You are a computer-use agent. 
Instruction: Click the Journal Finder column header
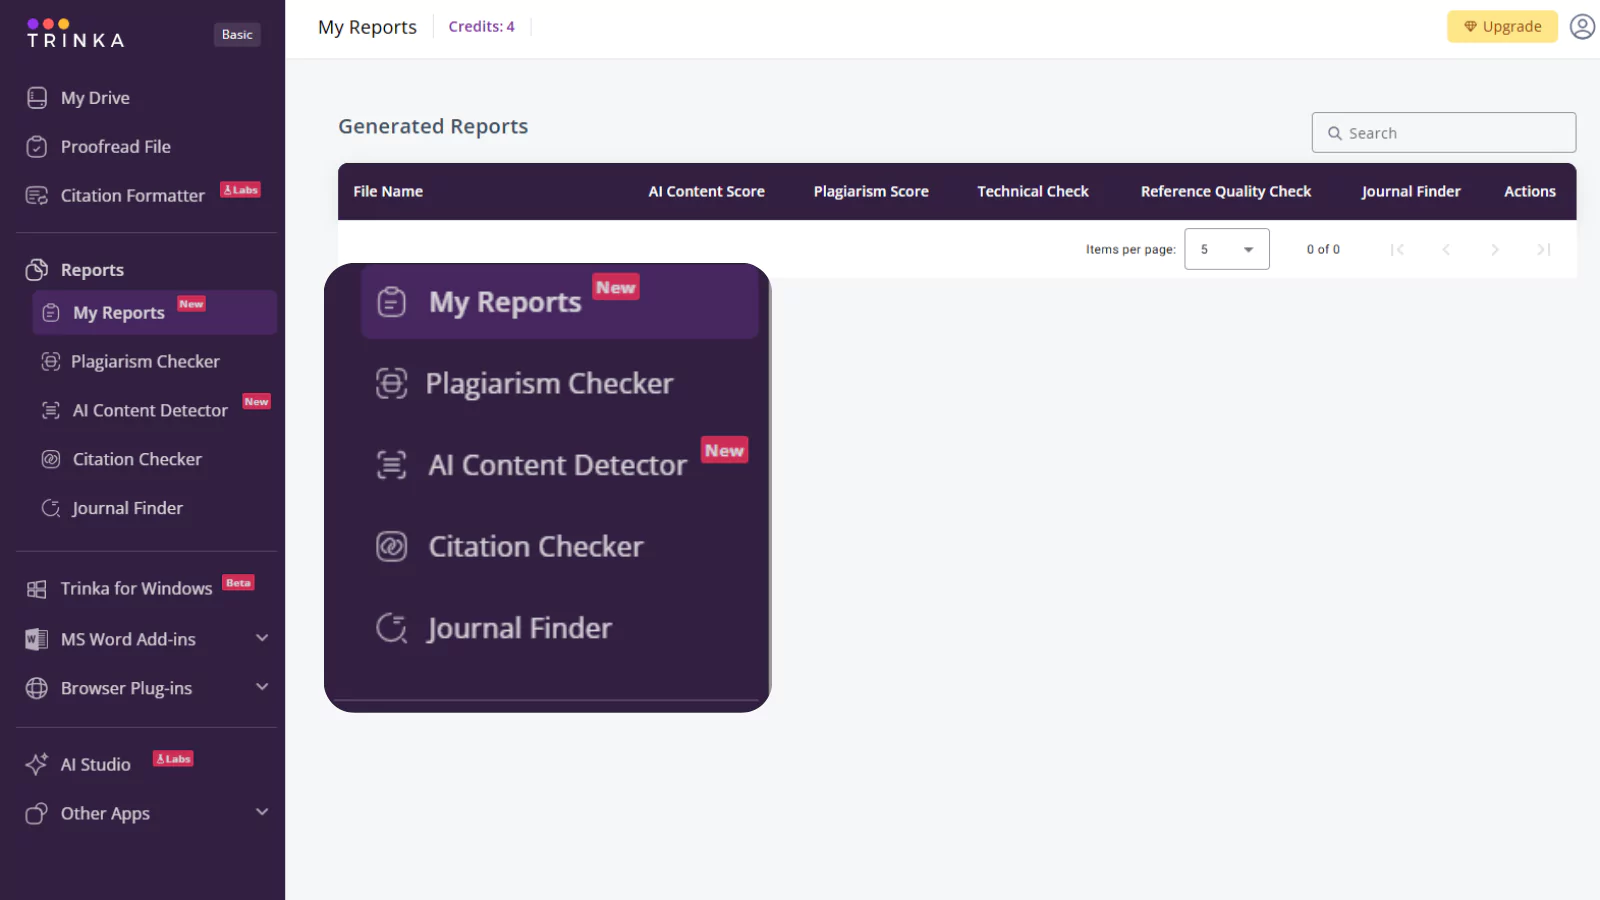tap(1411, 191)
